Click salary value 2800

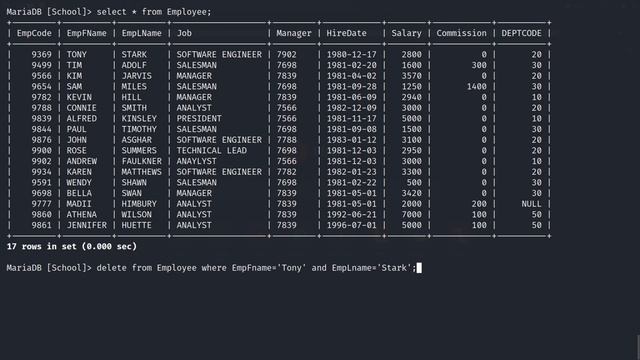(411, 54)
